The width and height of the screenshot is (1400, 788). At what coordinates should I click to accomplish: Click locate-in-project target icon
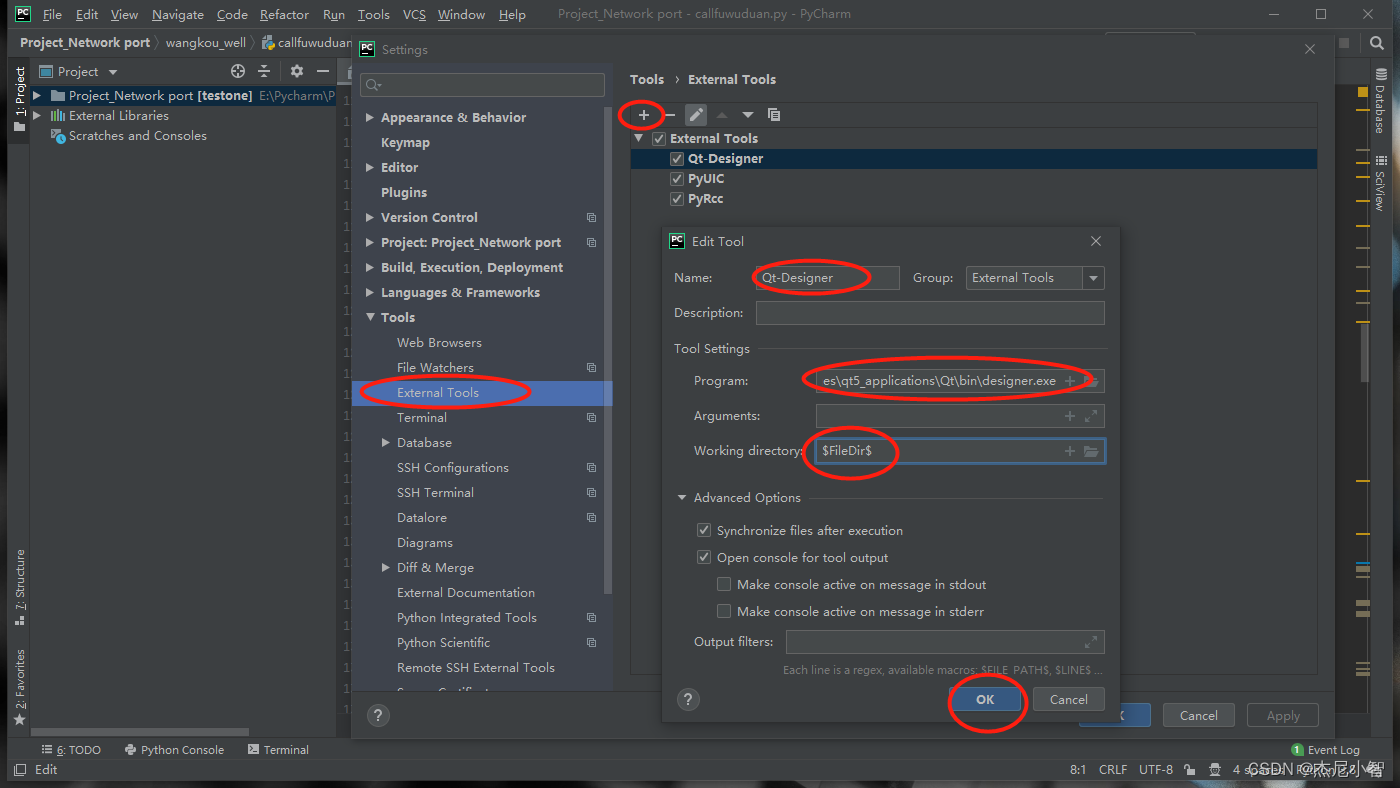tap(238, 71)
